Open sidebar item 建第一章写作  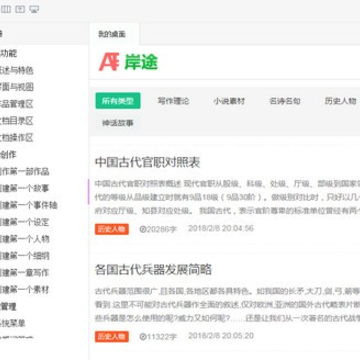[25, 273]
